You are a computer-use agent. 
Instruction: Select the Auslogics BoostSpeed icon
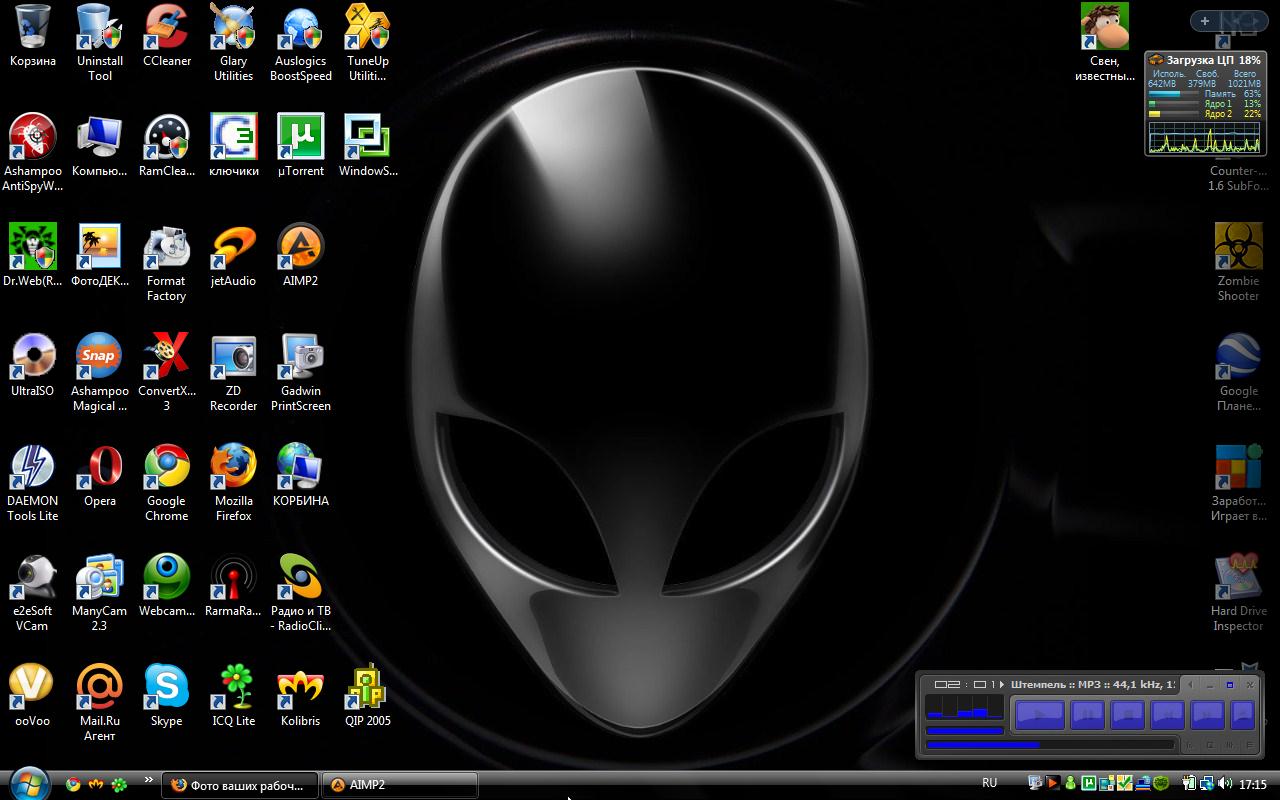(300, 42)
